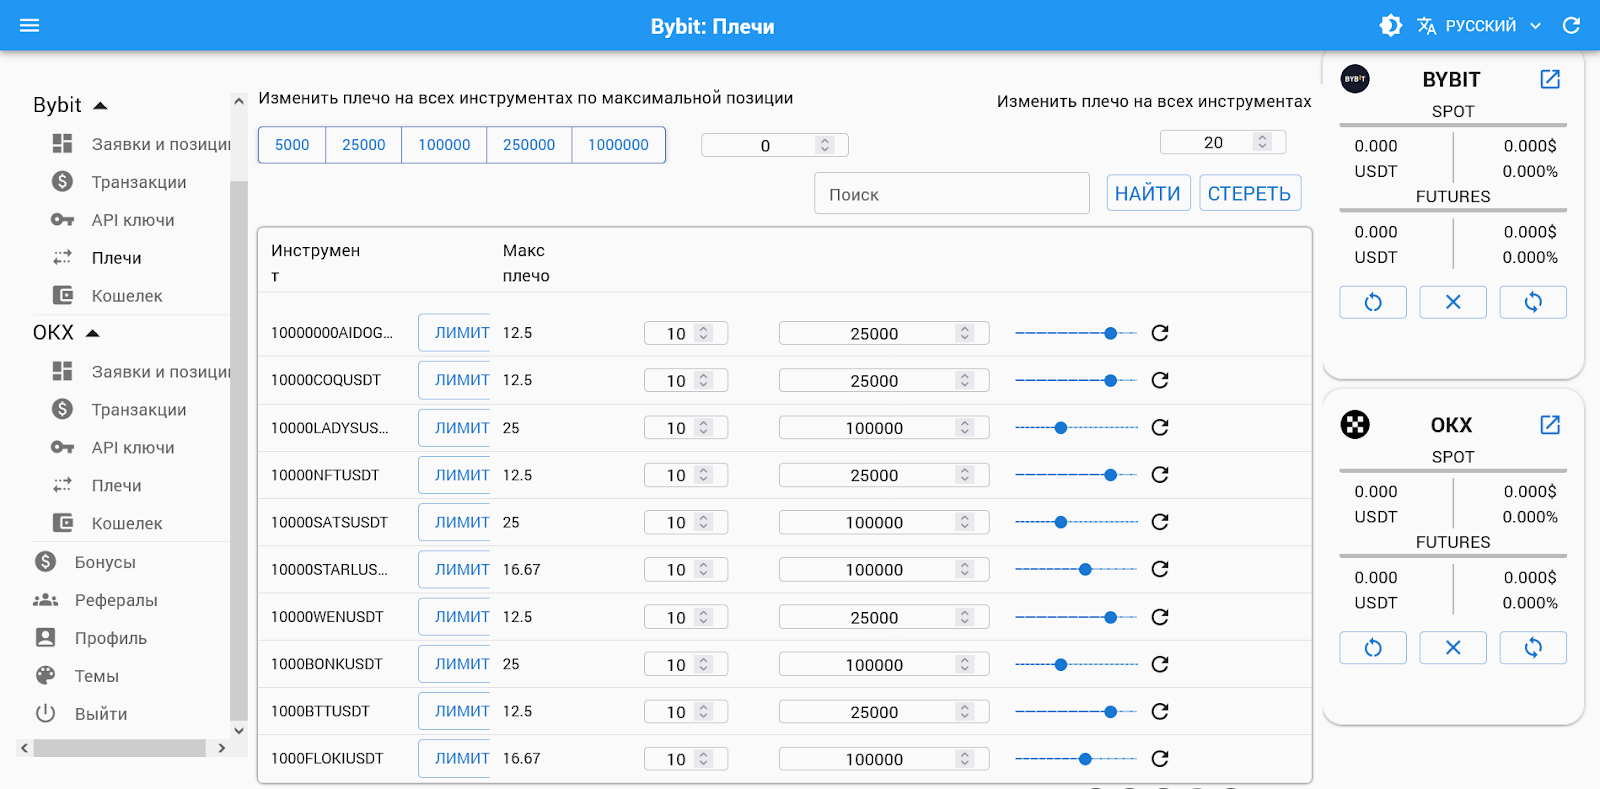Viewport: 1600px width, 789px height.
Task: Click leverage slider for 10000000AIDOG row
Action: coord(1077,333)
